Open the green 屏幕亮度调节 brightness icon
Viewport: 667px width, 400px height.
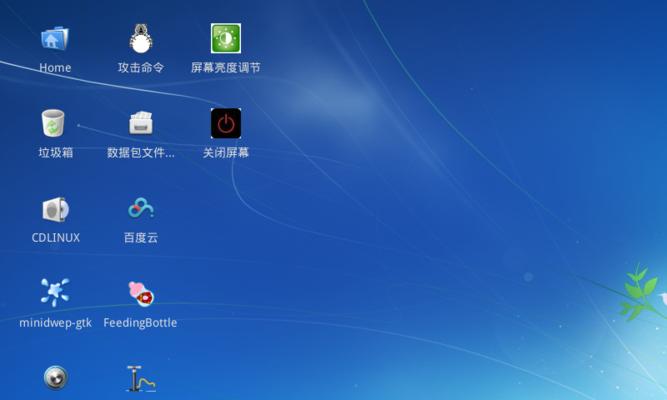226,39
